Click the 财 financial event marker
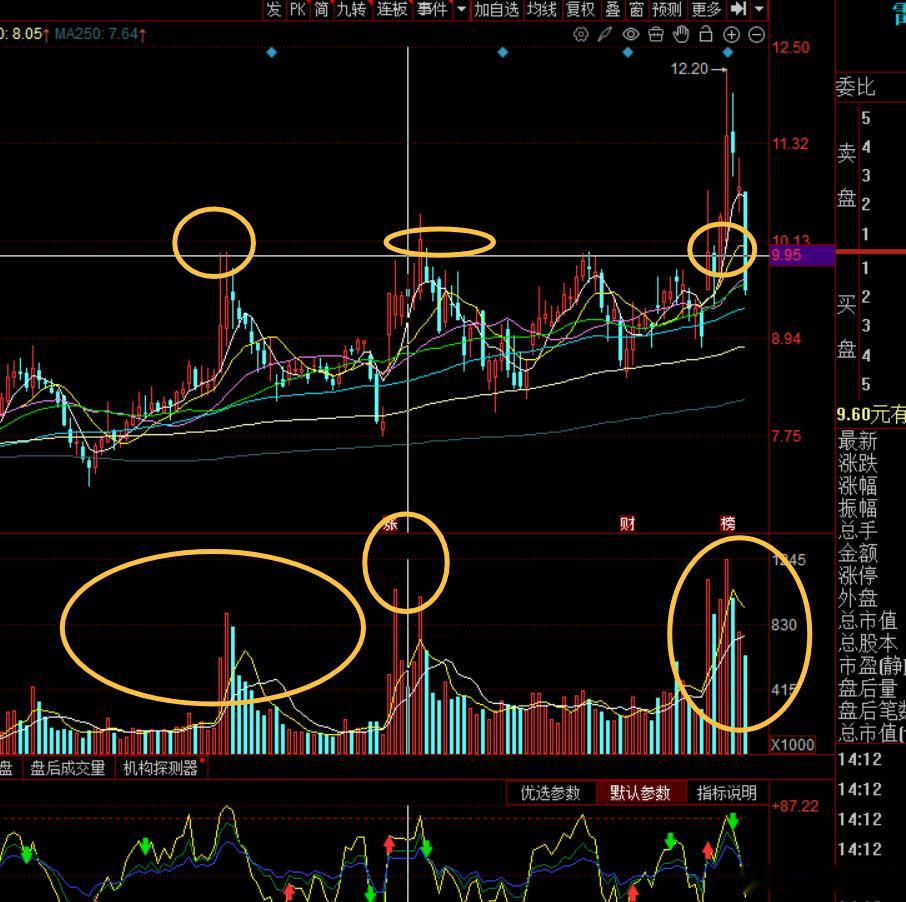 click(x=627, y=524)
